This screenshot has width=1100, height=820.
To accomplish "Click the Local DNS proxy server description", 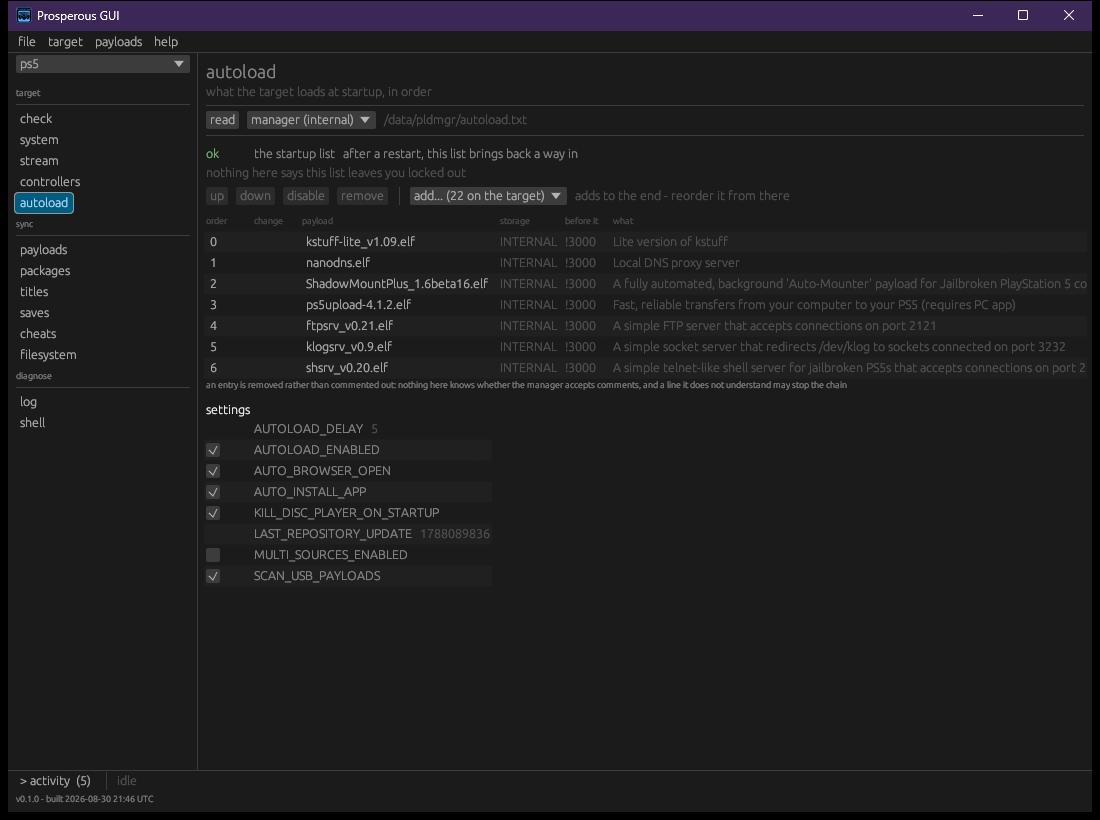I will (x=676, y=263).
